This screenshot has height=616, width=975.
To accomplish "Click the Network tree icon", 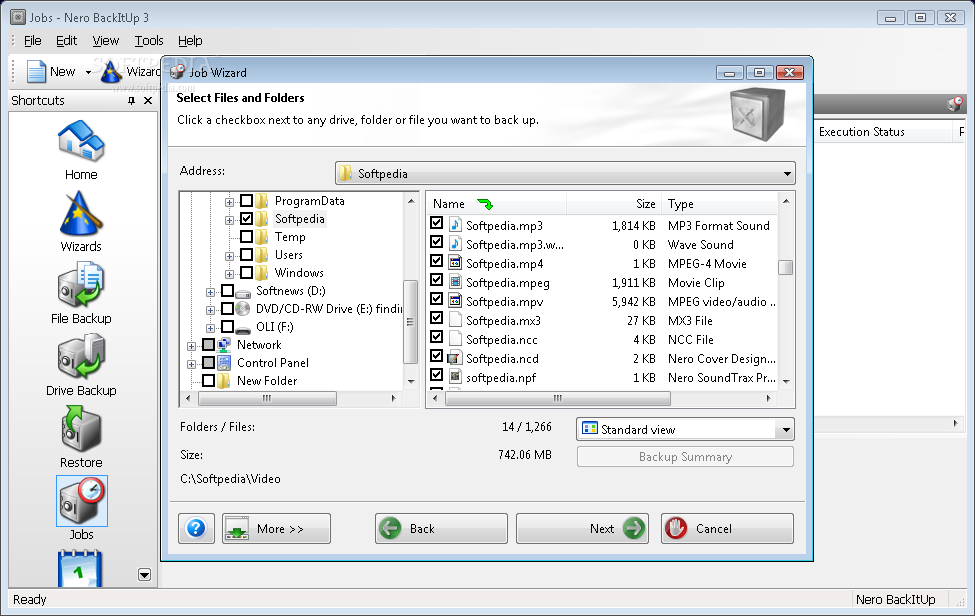I will pyautogui.click(x=224, y=345).
